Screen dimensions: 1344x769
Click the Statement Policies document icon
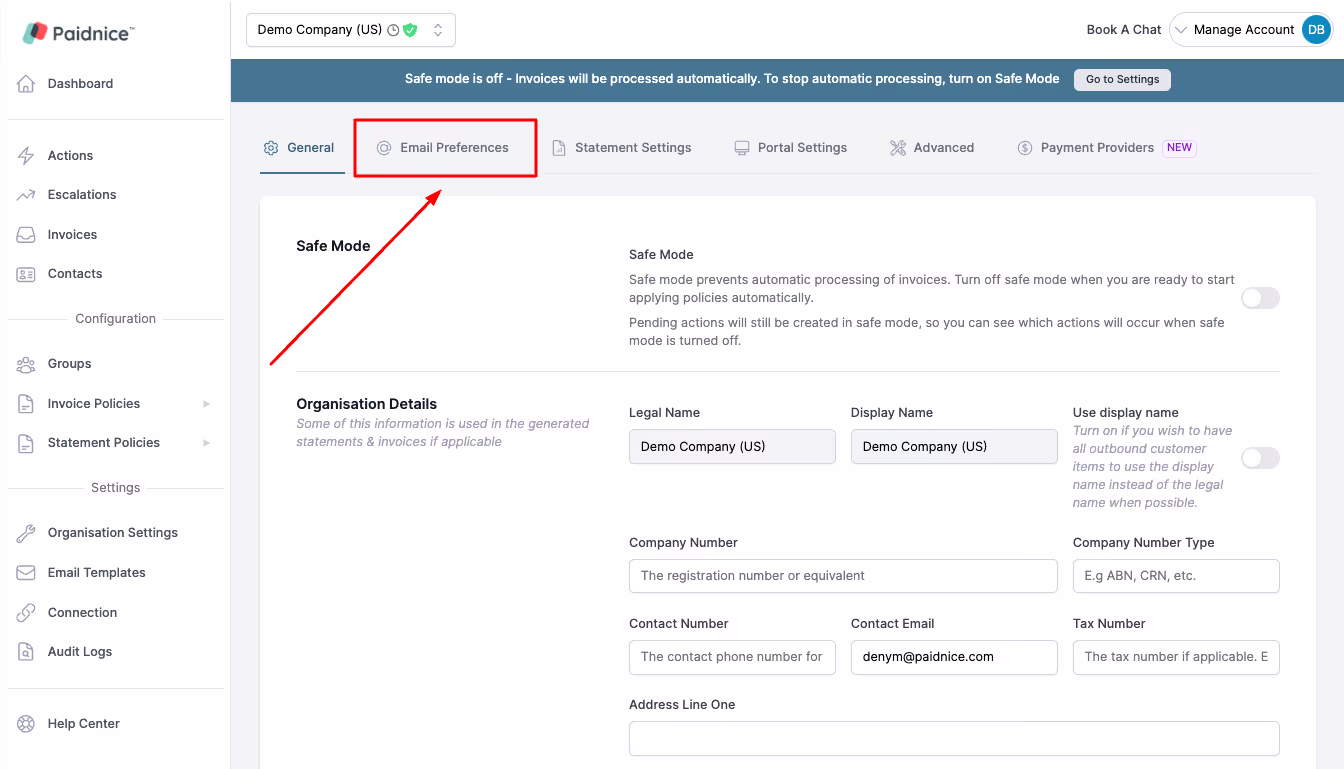click(27, 443)
